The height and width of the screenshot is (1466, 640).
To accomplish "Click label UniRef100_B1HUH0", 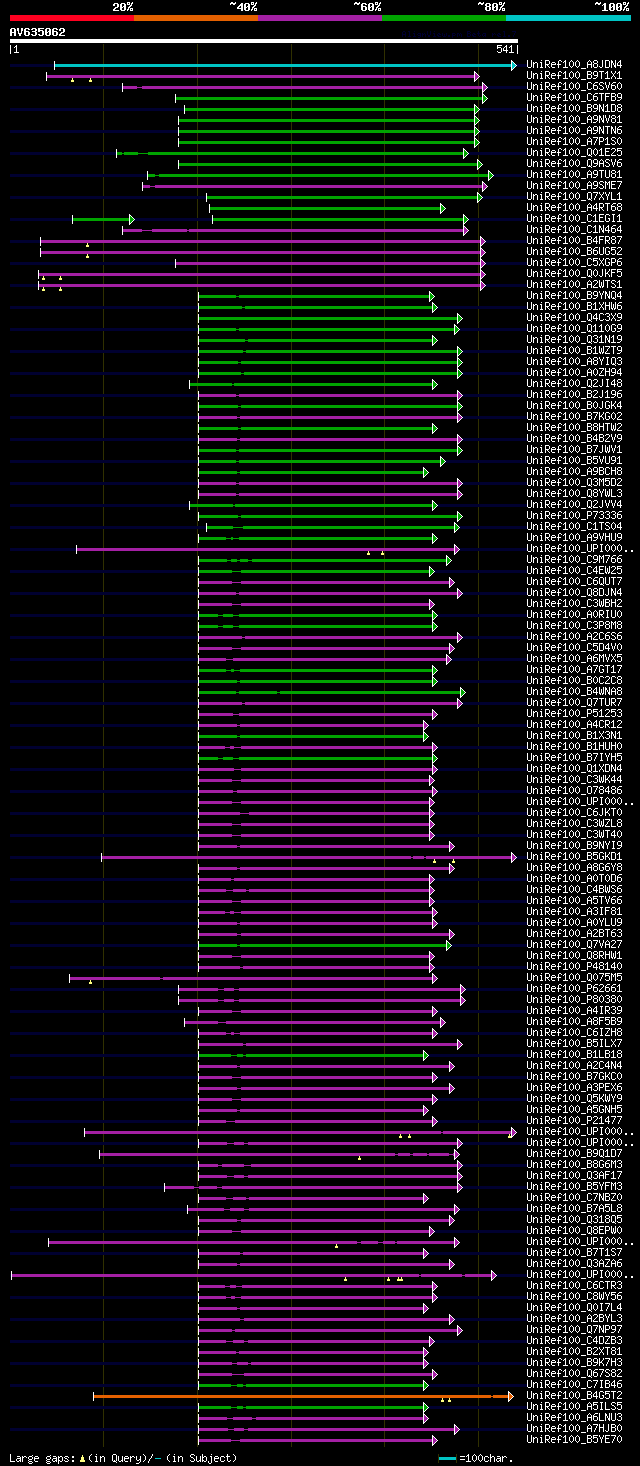I will point(574,747).
